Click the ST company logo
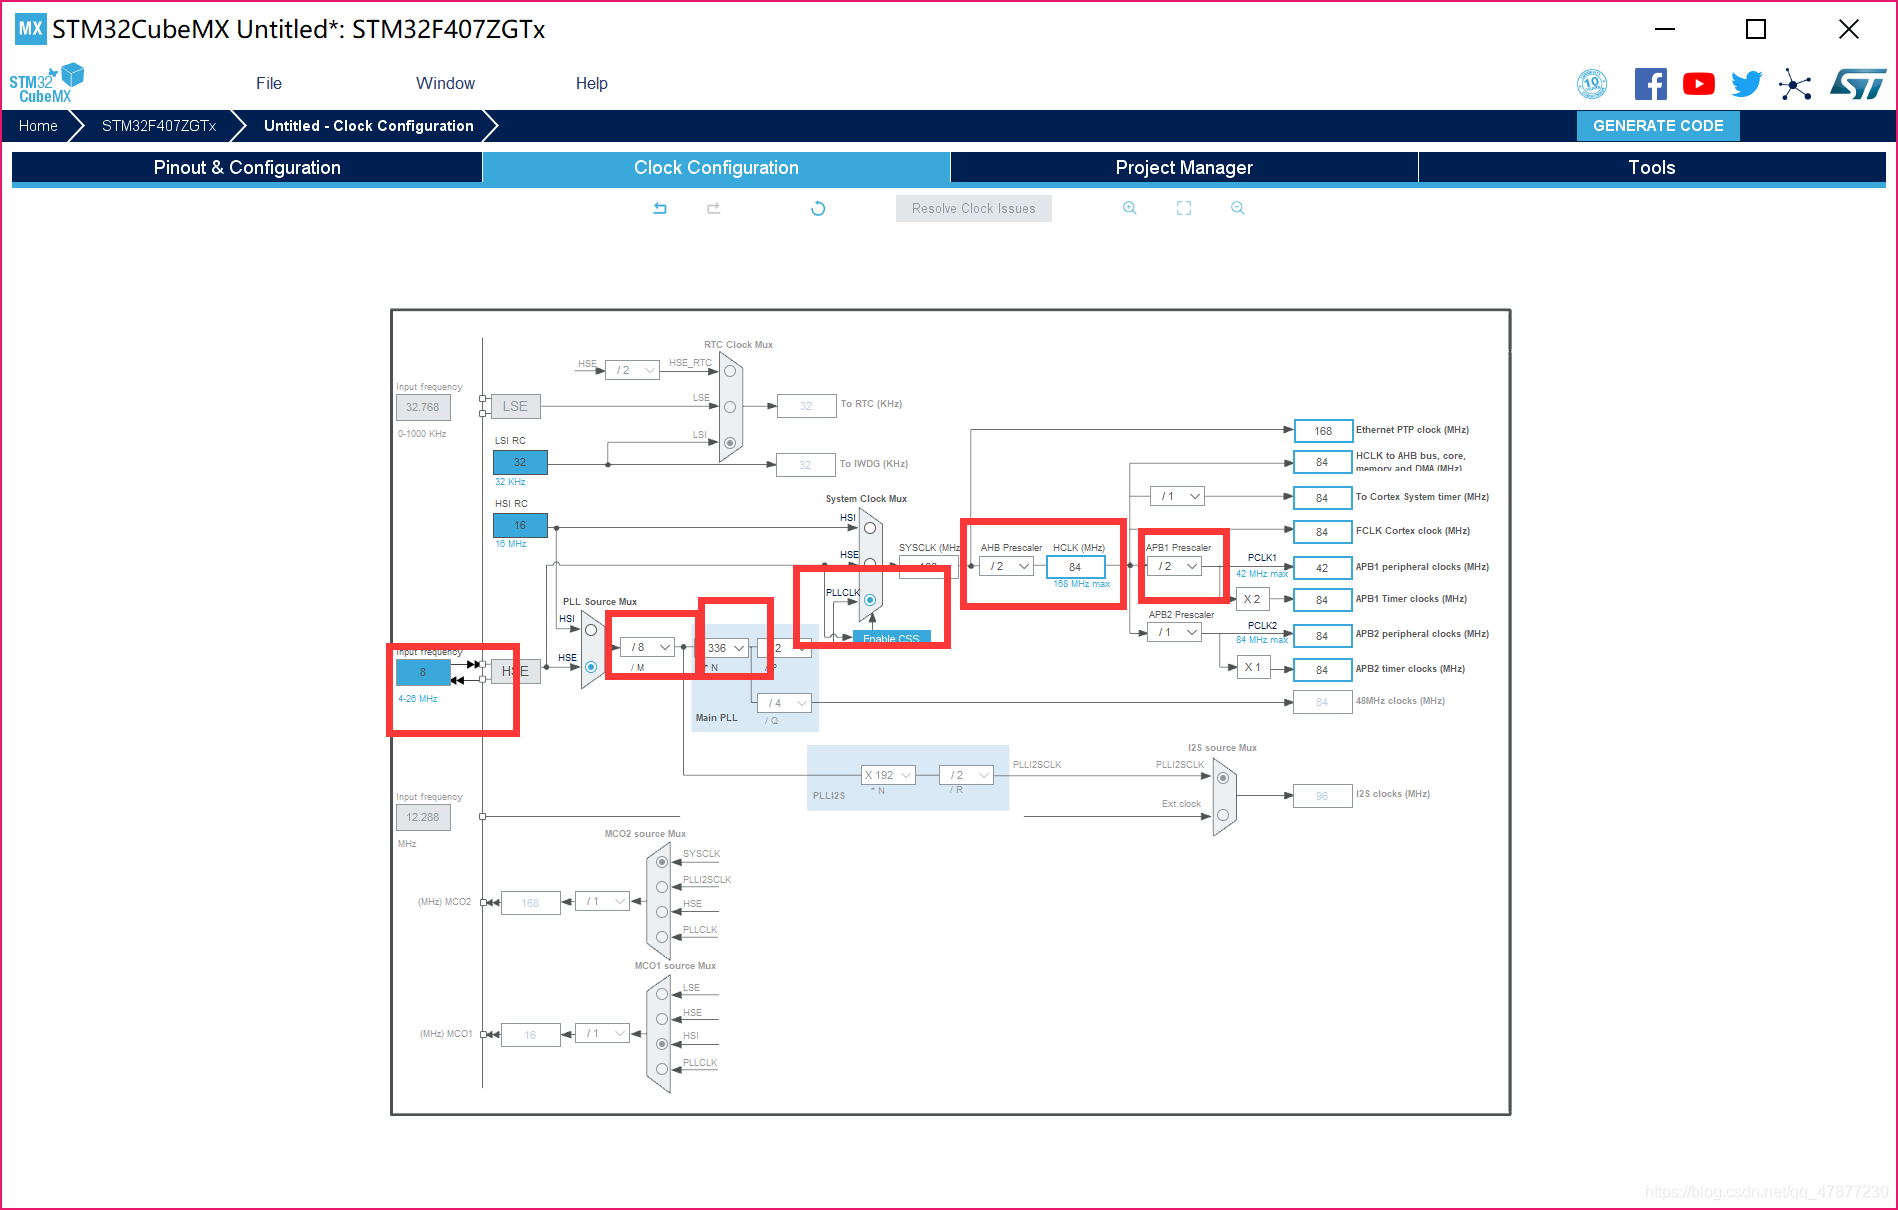This screenshot has width=1898, height=1210. pyautogui.click(x=1858, y=84)
